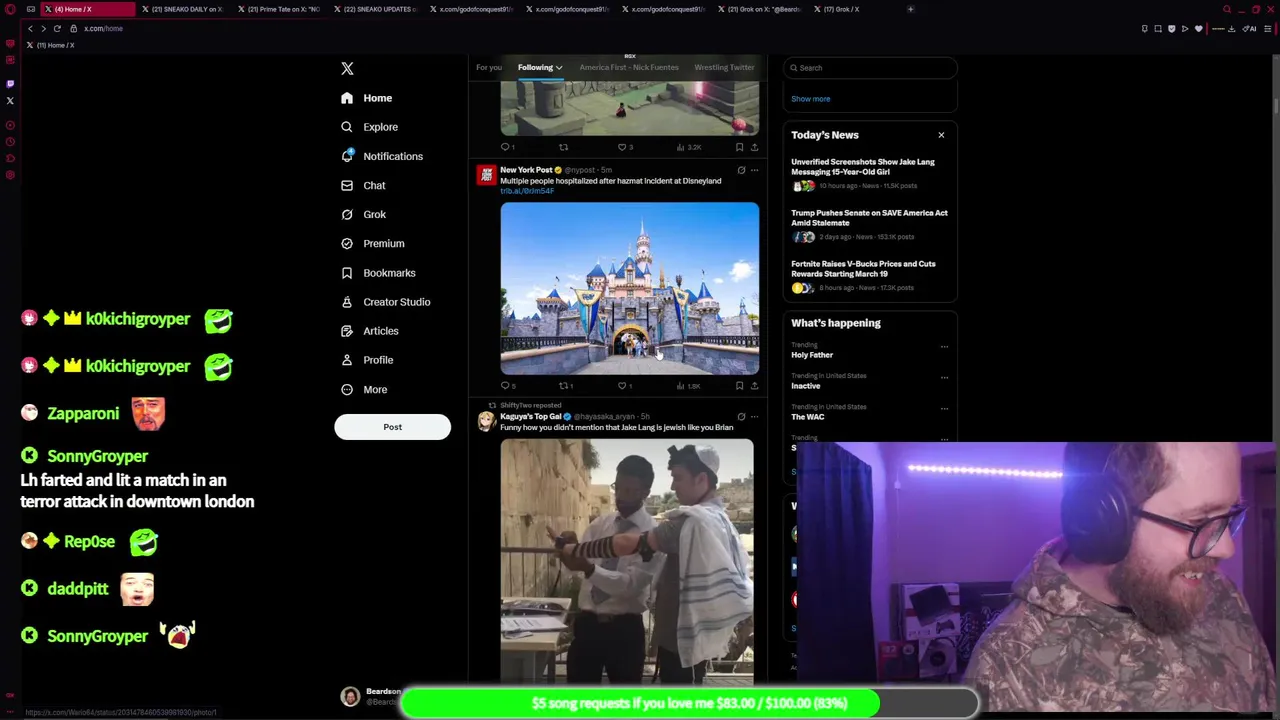Image resolution: width=1280 pixels, height=720 pixels.
Task: Click the X logo above the sidebar
Action: [347, 68]
